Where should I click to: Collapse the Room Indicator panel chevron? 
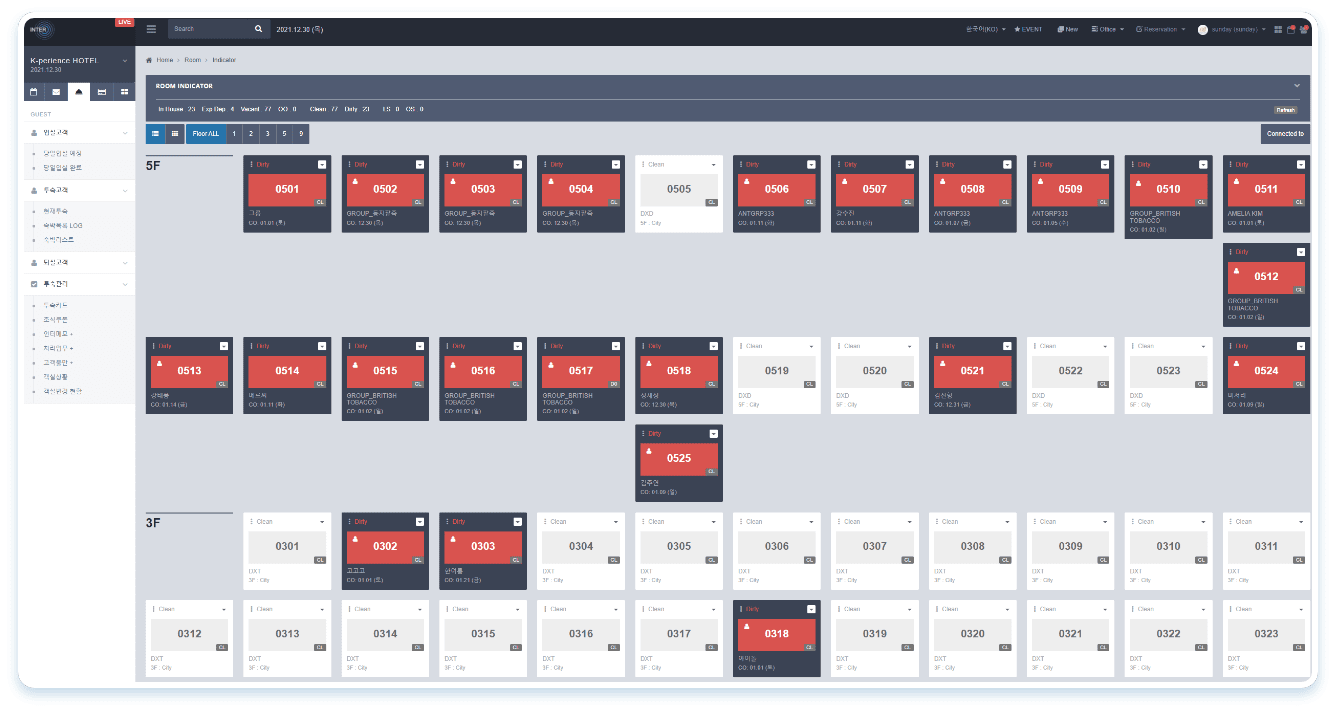click(1297, 86)
